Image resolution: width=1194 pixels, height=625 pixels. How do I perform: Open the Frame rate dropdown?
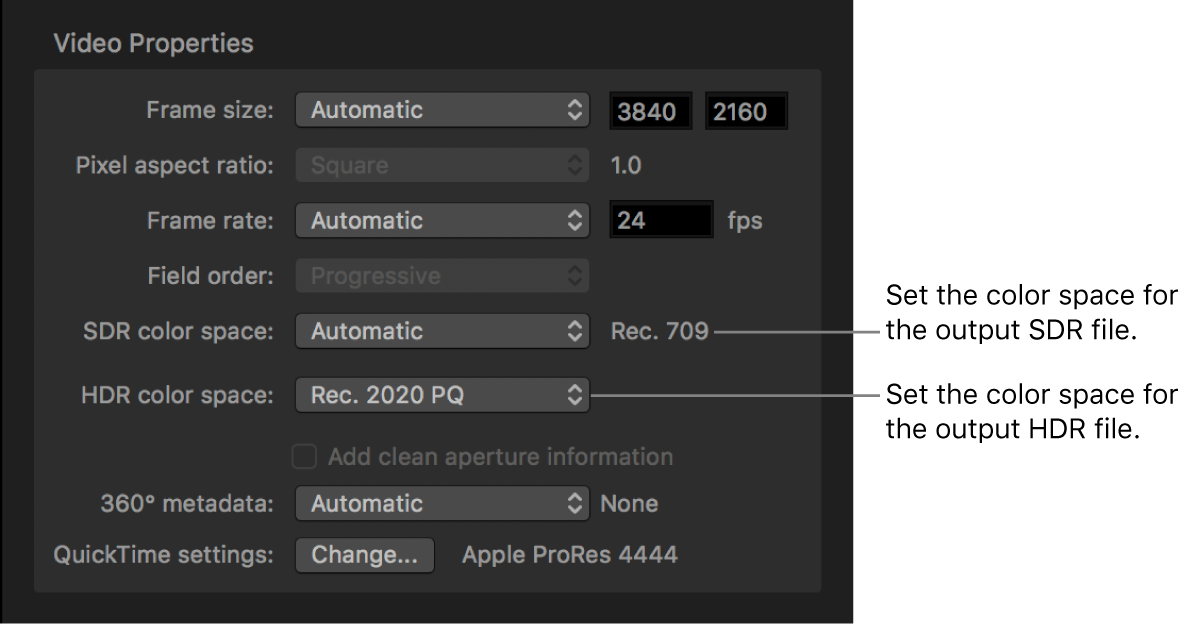(x=442, y=220)
